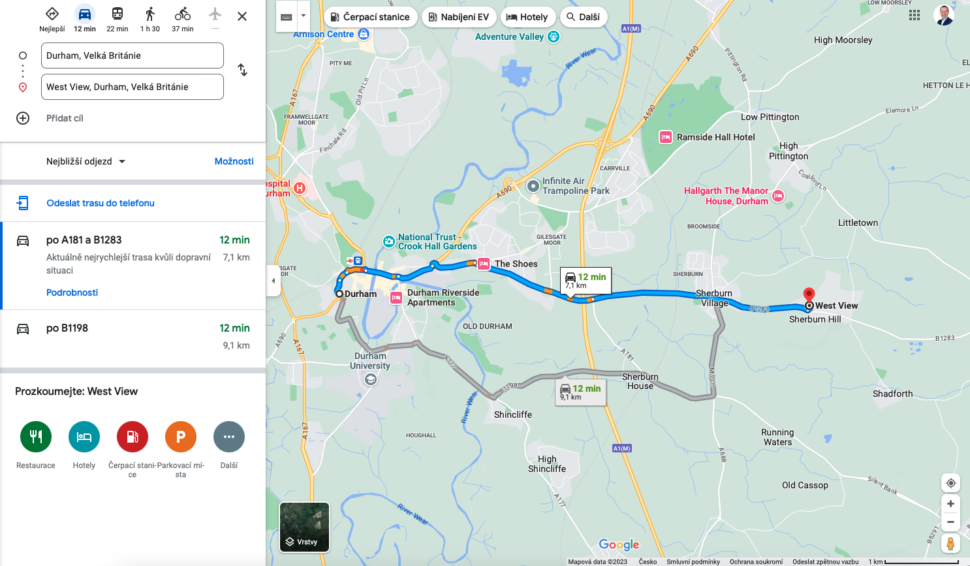Image resolution: width=970 pixels, height=566 pixels.
Task: Choose walking travel mode icon
Action: click(x=150, y=14)
